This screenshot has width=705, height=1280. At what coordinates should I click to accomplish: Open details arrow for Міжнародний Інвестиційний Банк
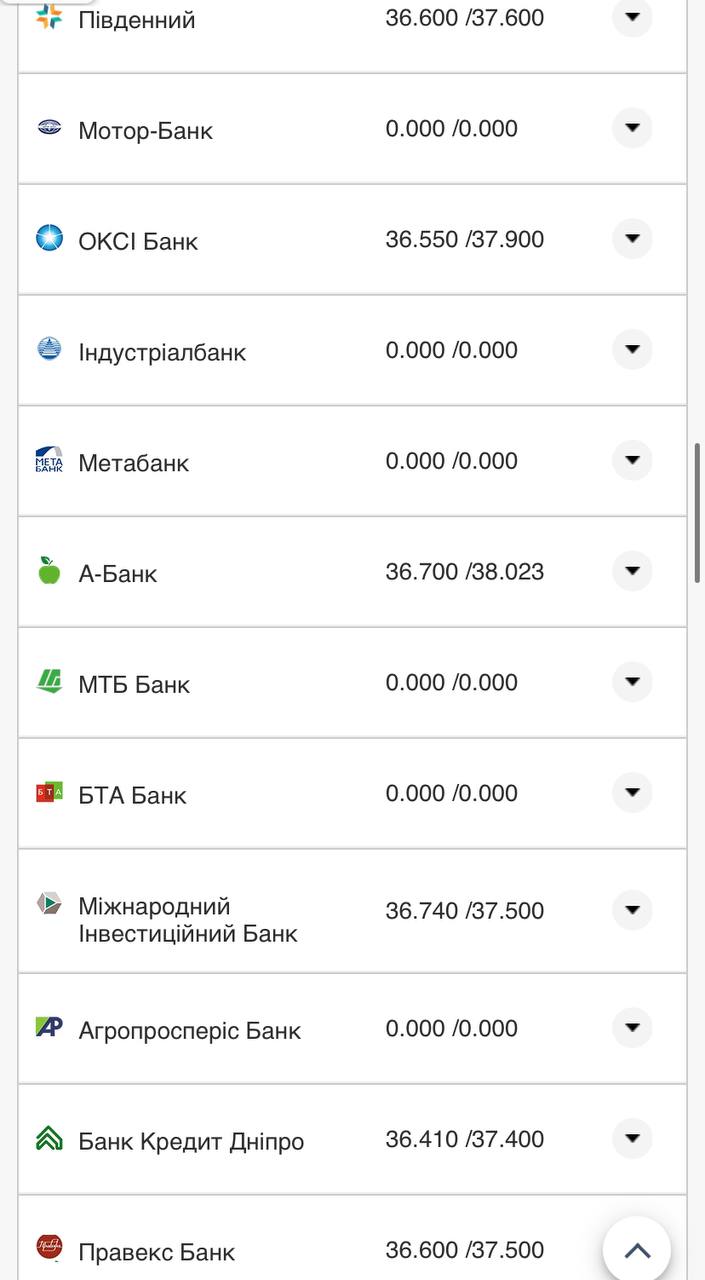tap(631, 910)
